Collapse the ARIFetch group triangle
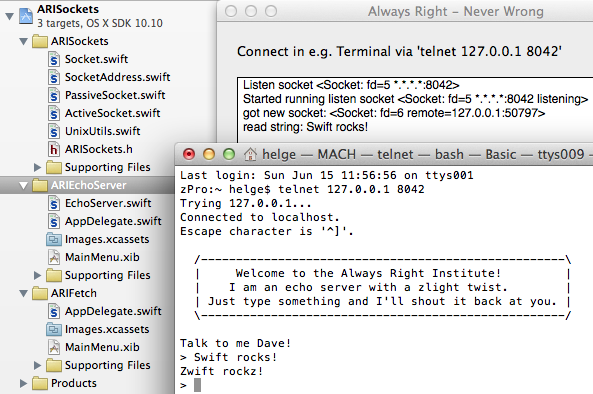 [x=23, y=293]
